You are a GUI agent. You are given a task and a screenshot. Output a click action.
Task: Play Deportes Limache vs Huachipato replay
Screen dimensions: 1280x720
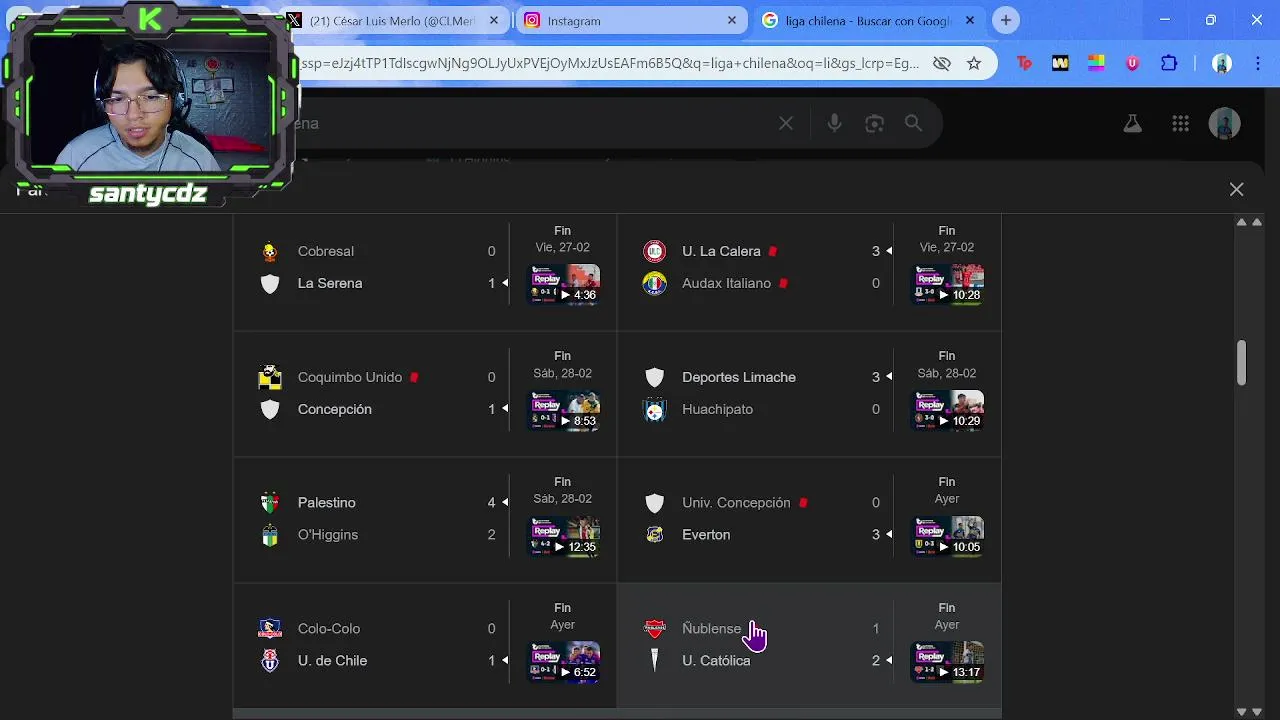tap(948, 410)
